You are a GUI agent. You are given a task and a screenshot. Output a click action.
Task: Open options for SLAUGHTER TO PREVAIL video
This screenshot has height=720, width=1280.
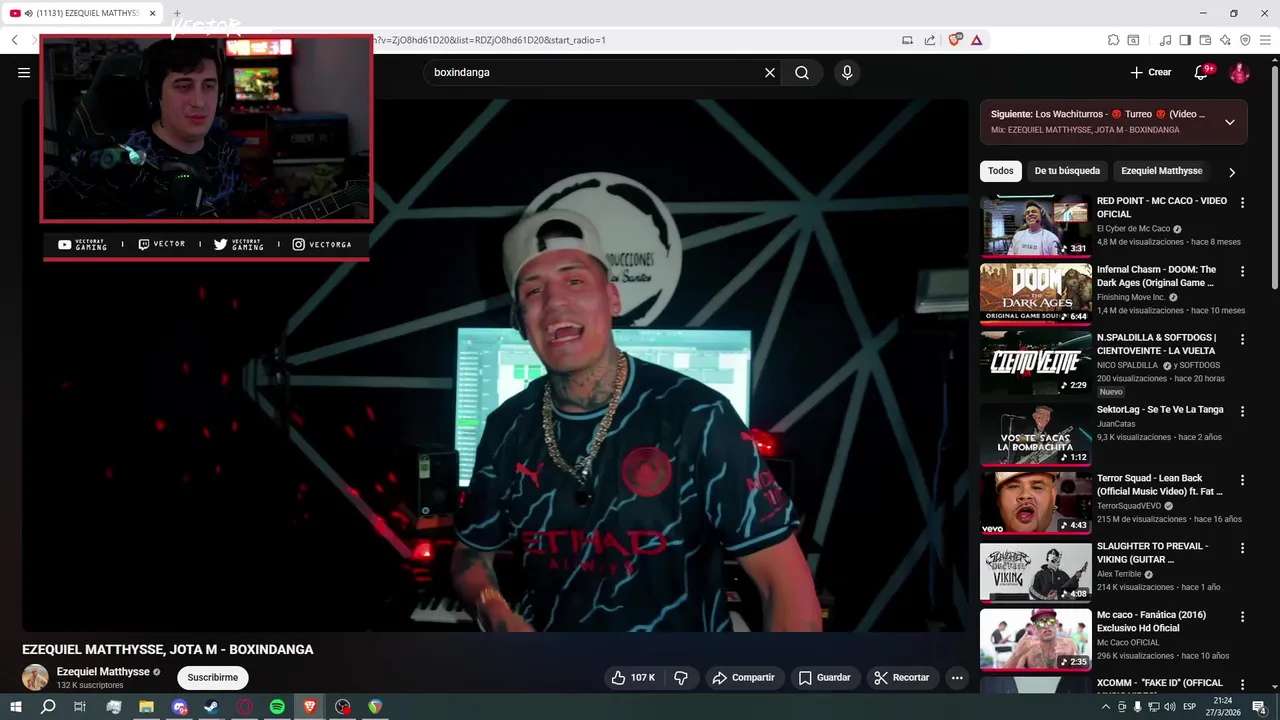[1242, 548]
